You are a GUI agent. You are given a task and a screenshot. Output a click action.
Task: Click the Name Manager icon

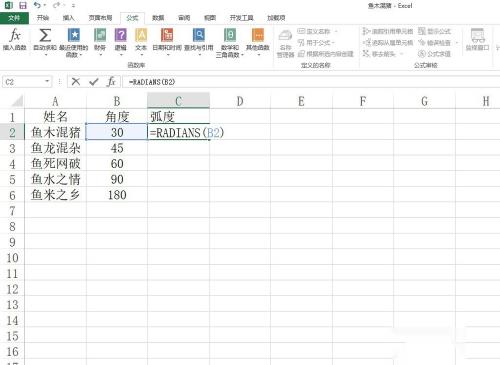coord(285,36)
